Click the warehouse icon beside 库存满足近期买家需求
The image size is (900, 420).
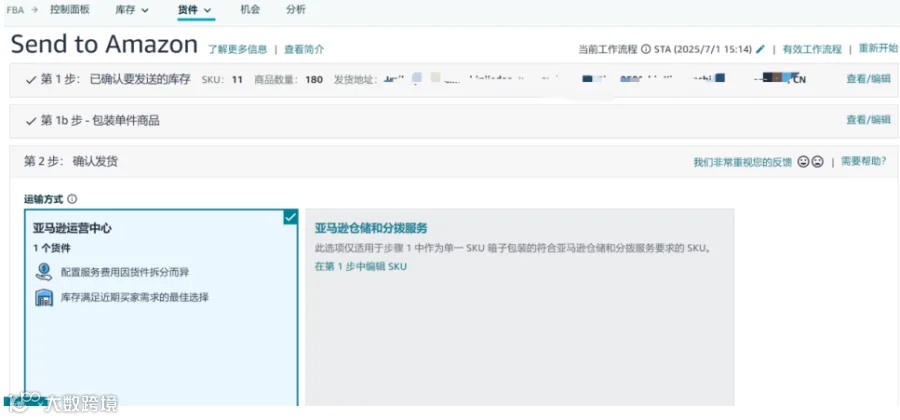[44, 298]
